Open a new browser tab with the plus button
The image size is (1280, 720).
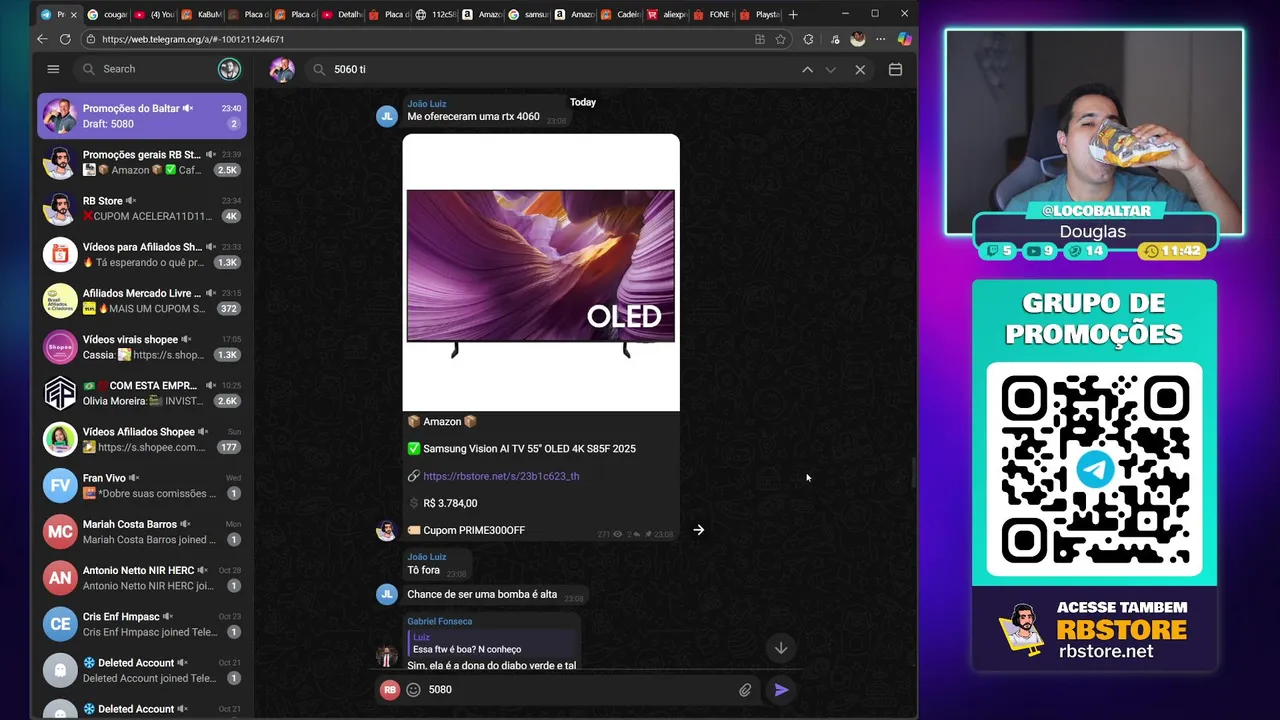(793, 14)
